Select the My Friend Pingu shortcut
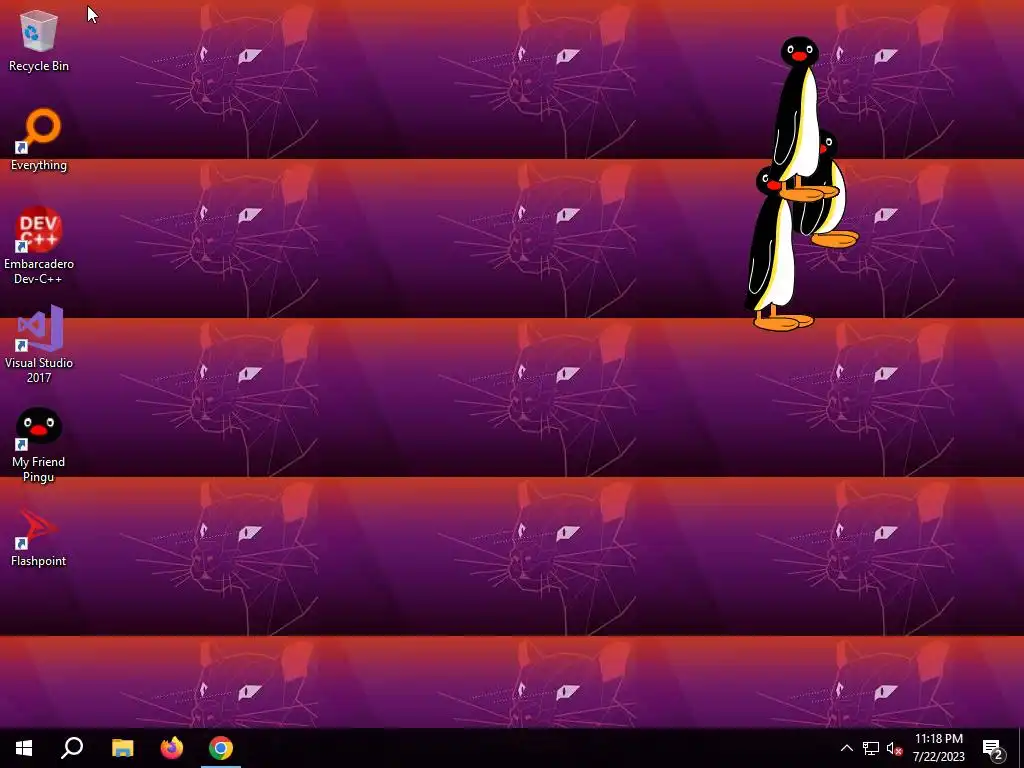Screen dimensions: 1024x768 pyautogui.click(x=39, y=445)
